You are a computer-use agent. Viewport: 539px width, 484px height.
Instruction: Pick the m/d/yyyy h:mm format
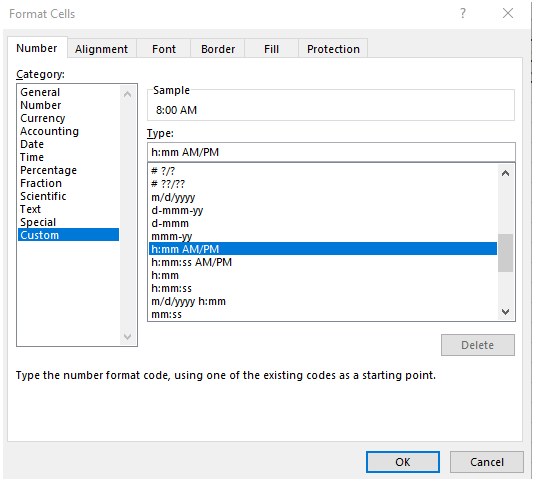(188, 301)
